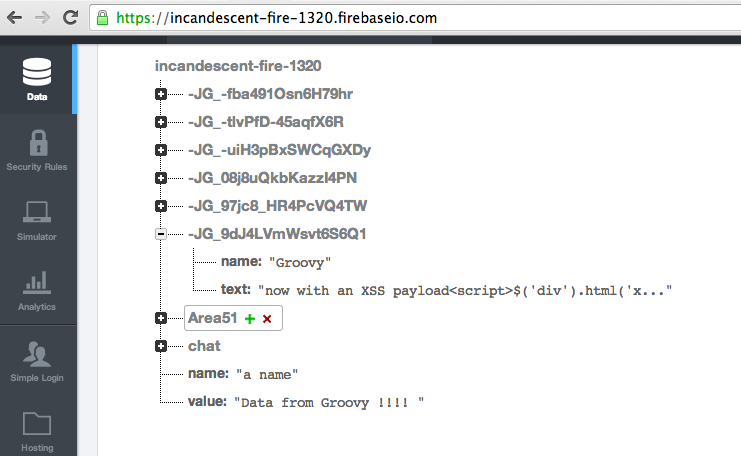Screen dimensions: 741x456
Task: Expand the -JG_08j8uQkbKazzl4PN node
Action: click(161, 178)
